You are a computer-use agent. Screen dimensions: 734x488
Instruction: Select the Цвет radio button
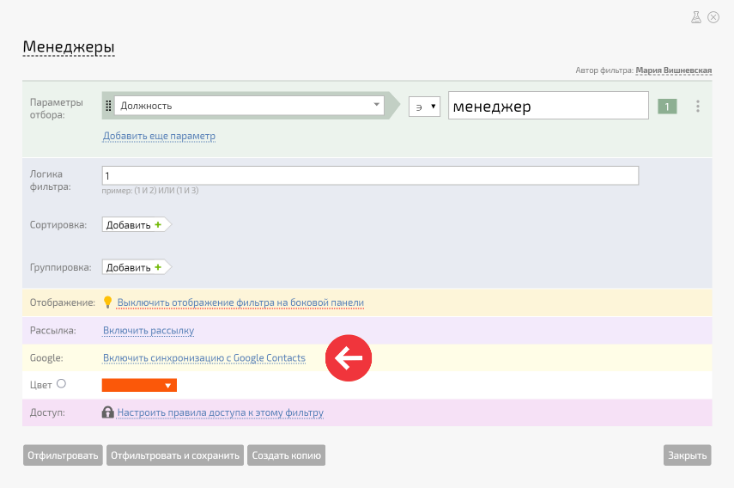[x=62, y=383]
